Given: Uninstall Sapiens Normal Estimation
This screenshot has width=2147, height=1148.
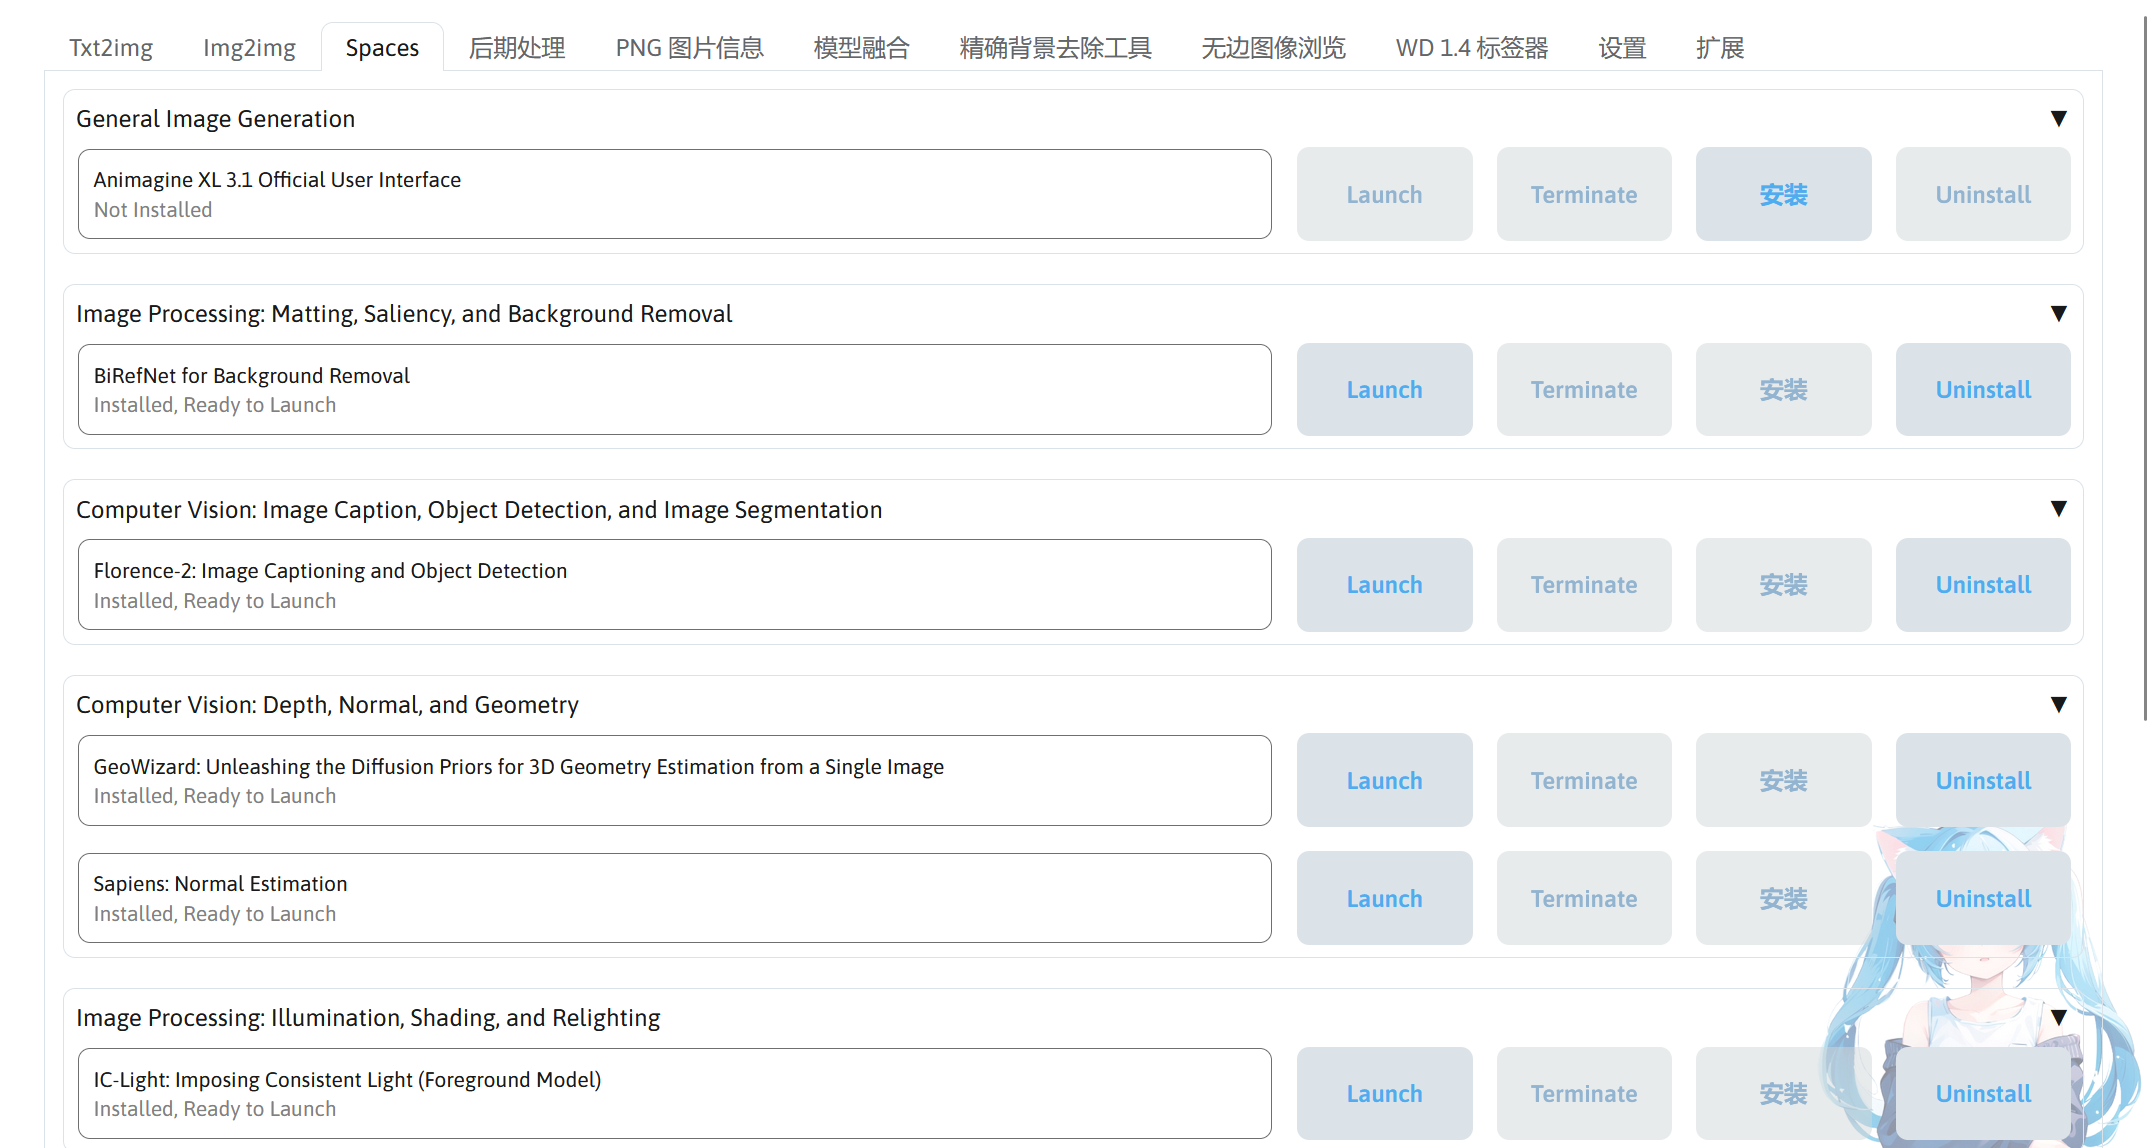Looking at the screenshot, I should click(1982, 899).
